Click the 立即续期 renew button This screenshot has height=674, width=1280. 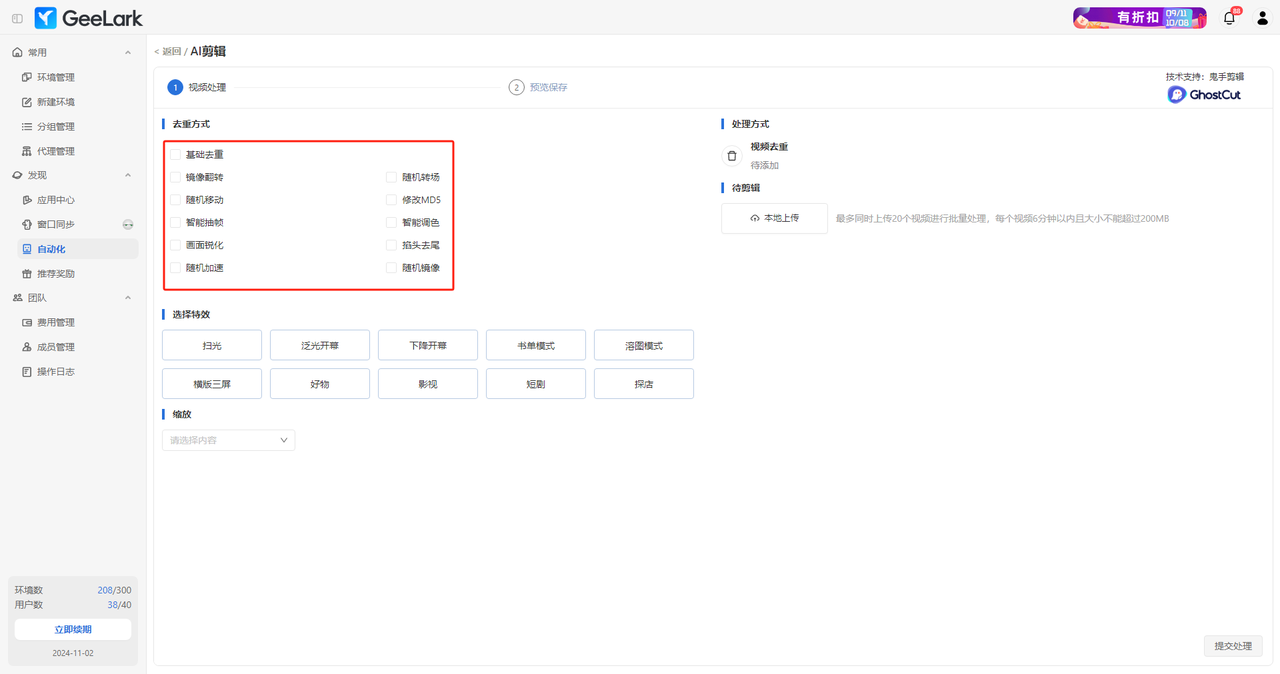coord(73,630)
